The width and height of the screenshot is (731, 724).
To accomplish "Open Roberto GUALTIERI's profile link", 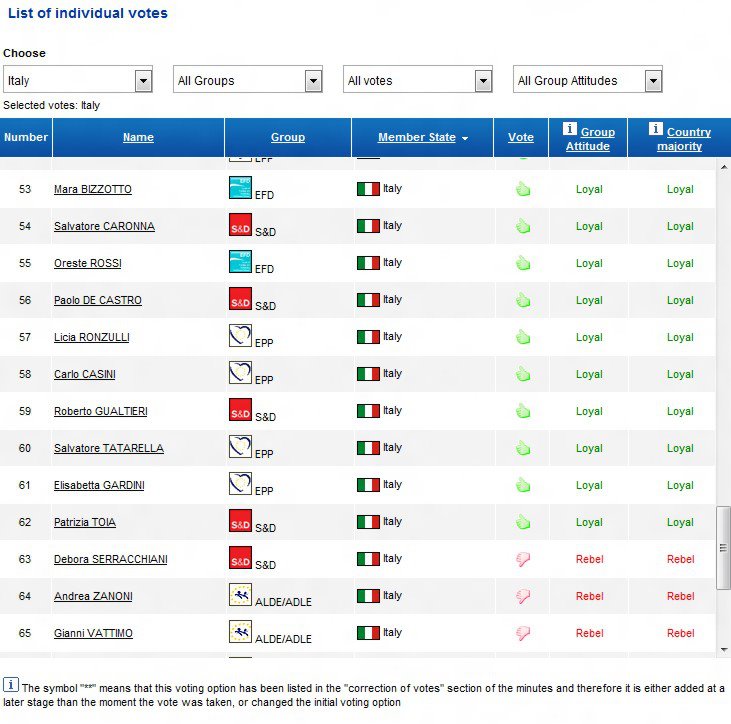I will 100,411.
